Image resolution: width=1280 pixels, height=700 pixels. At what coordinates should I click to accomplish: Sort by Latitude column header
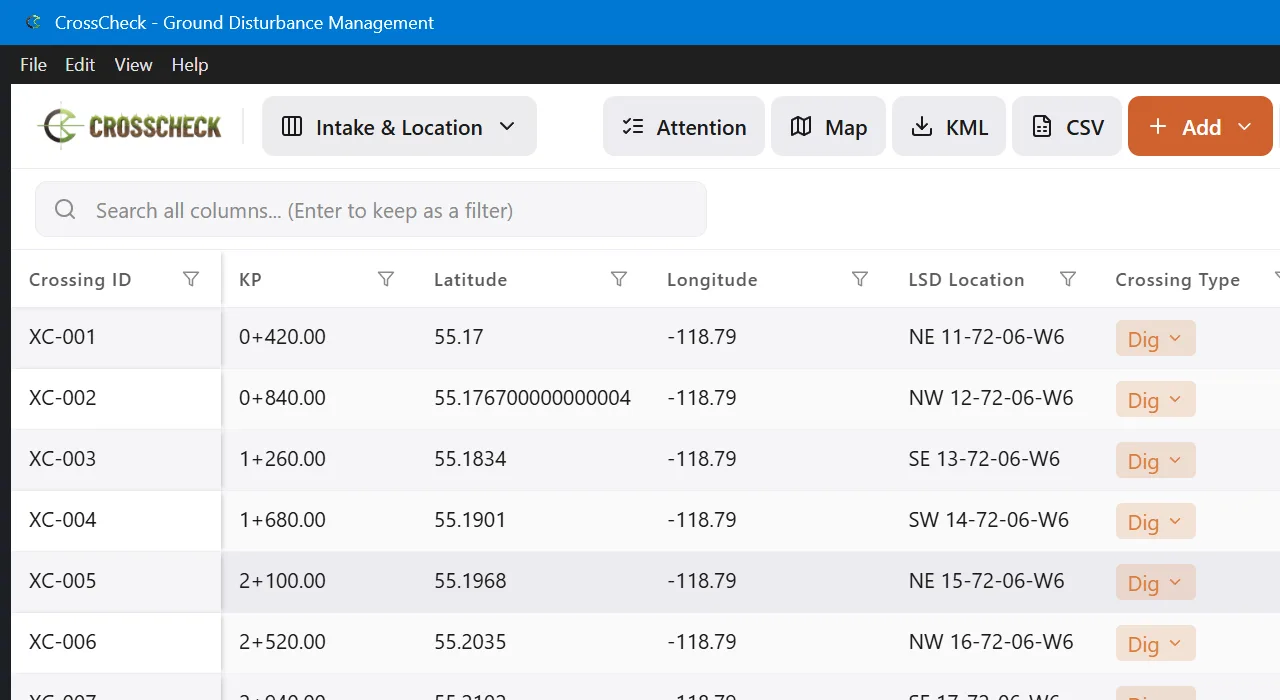tap(470, 279)
